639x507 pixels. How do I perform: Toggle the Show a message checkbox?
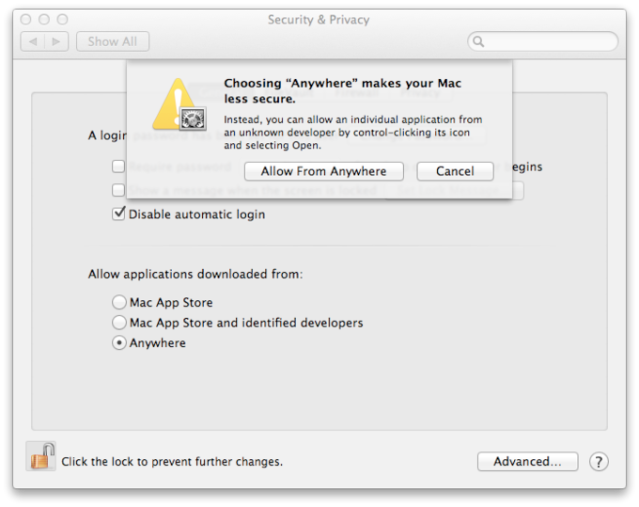119,190
